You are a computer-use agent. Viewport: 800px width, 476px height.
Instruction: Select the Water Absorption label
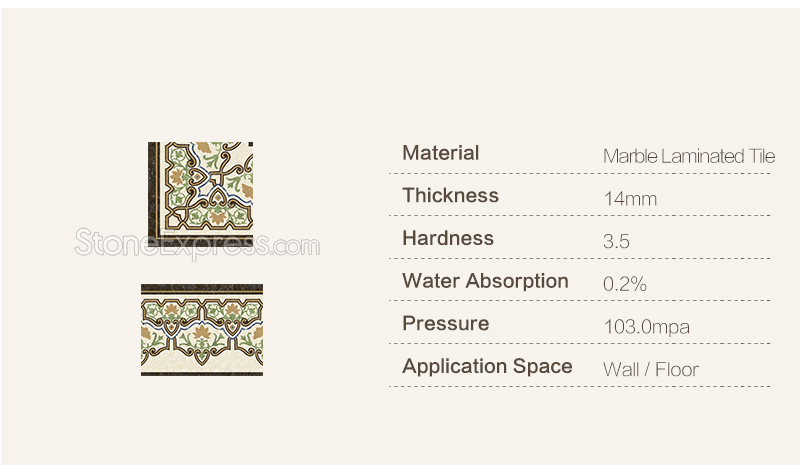click(485, 281)
